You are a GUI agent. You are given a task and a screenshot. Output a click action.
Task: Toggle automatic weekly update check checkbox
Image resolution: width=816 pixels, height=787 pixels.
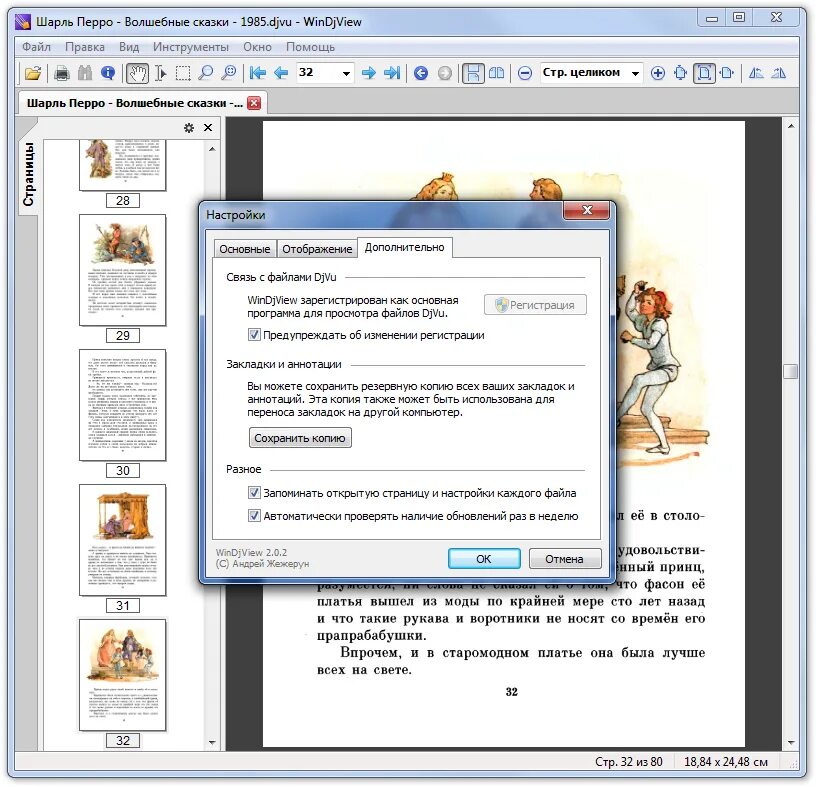click(254, 516)
